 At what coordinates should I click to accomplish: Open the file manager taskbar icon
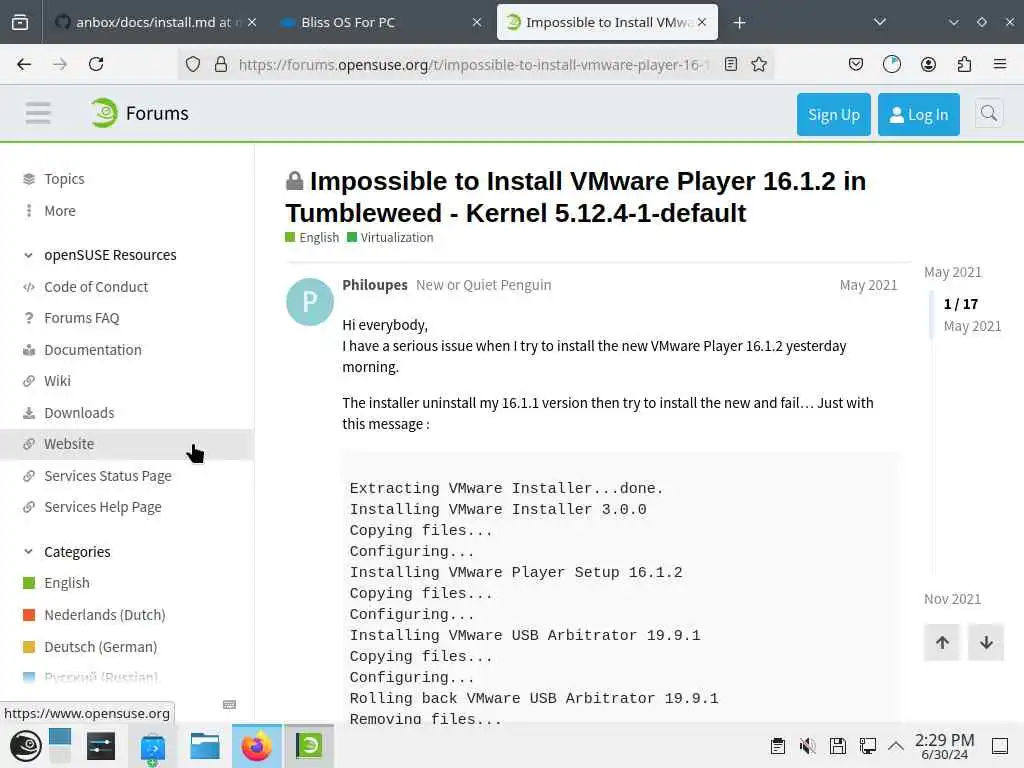click(204, 746)
